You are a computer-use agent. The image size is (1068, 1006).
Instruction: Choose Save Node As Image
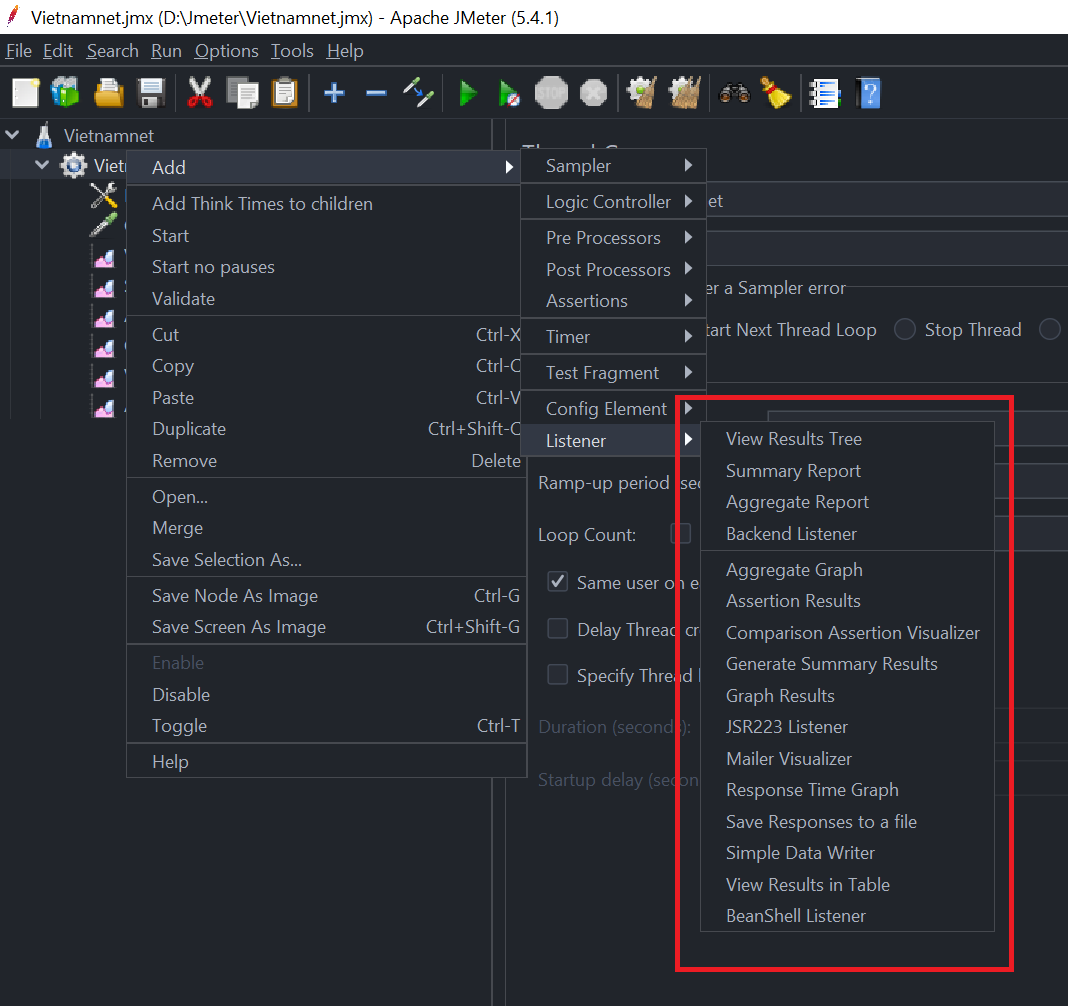click(327, 596)
